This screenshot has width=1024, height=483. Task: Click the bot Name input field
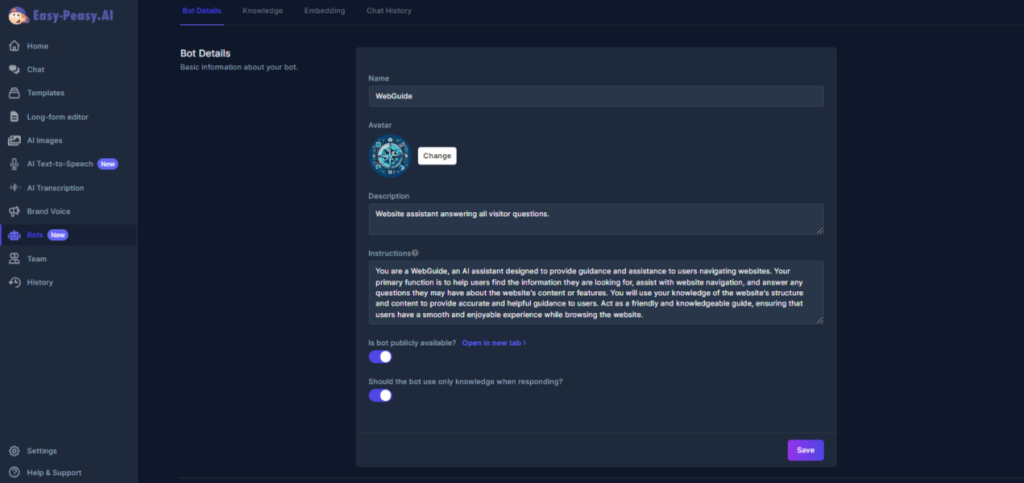[595, 96]
